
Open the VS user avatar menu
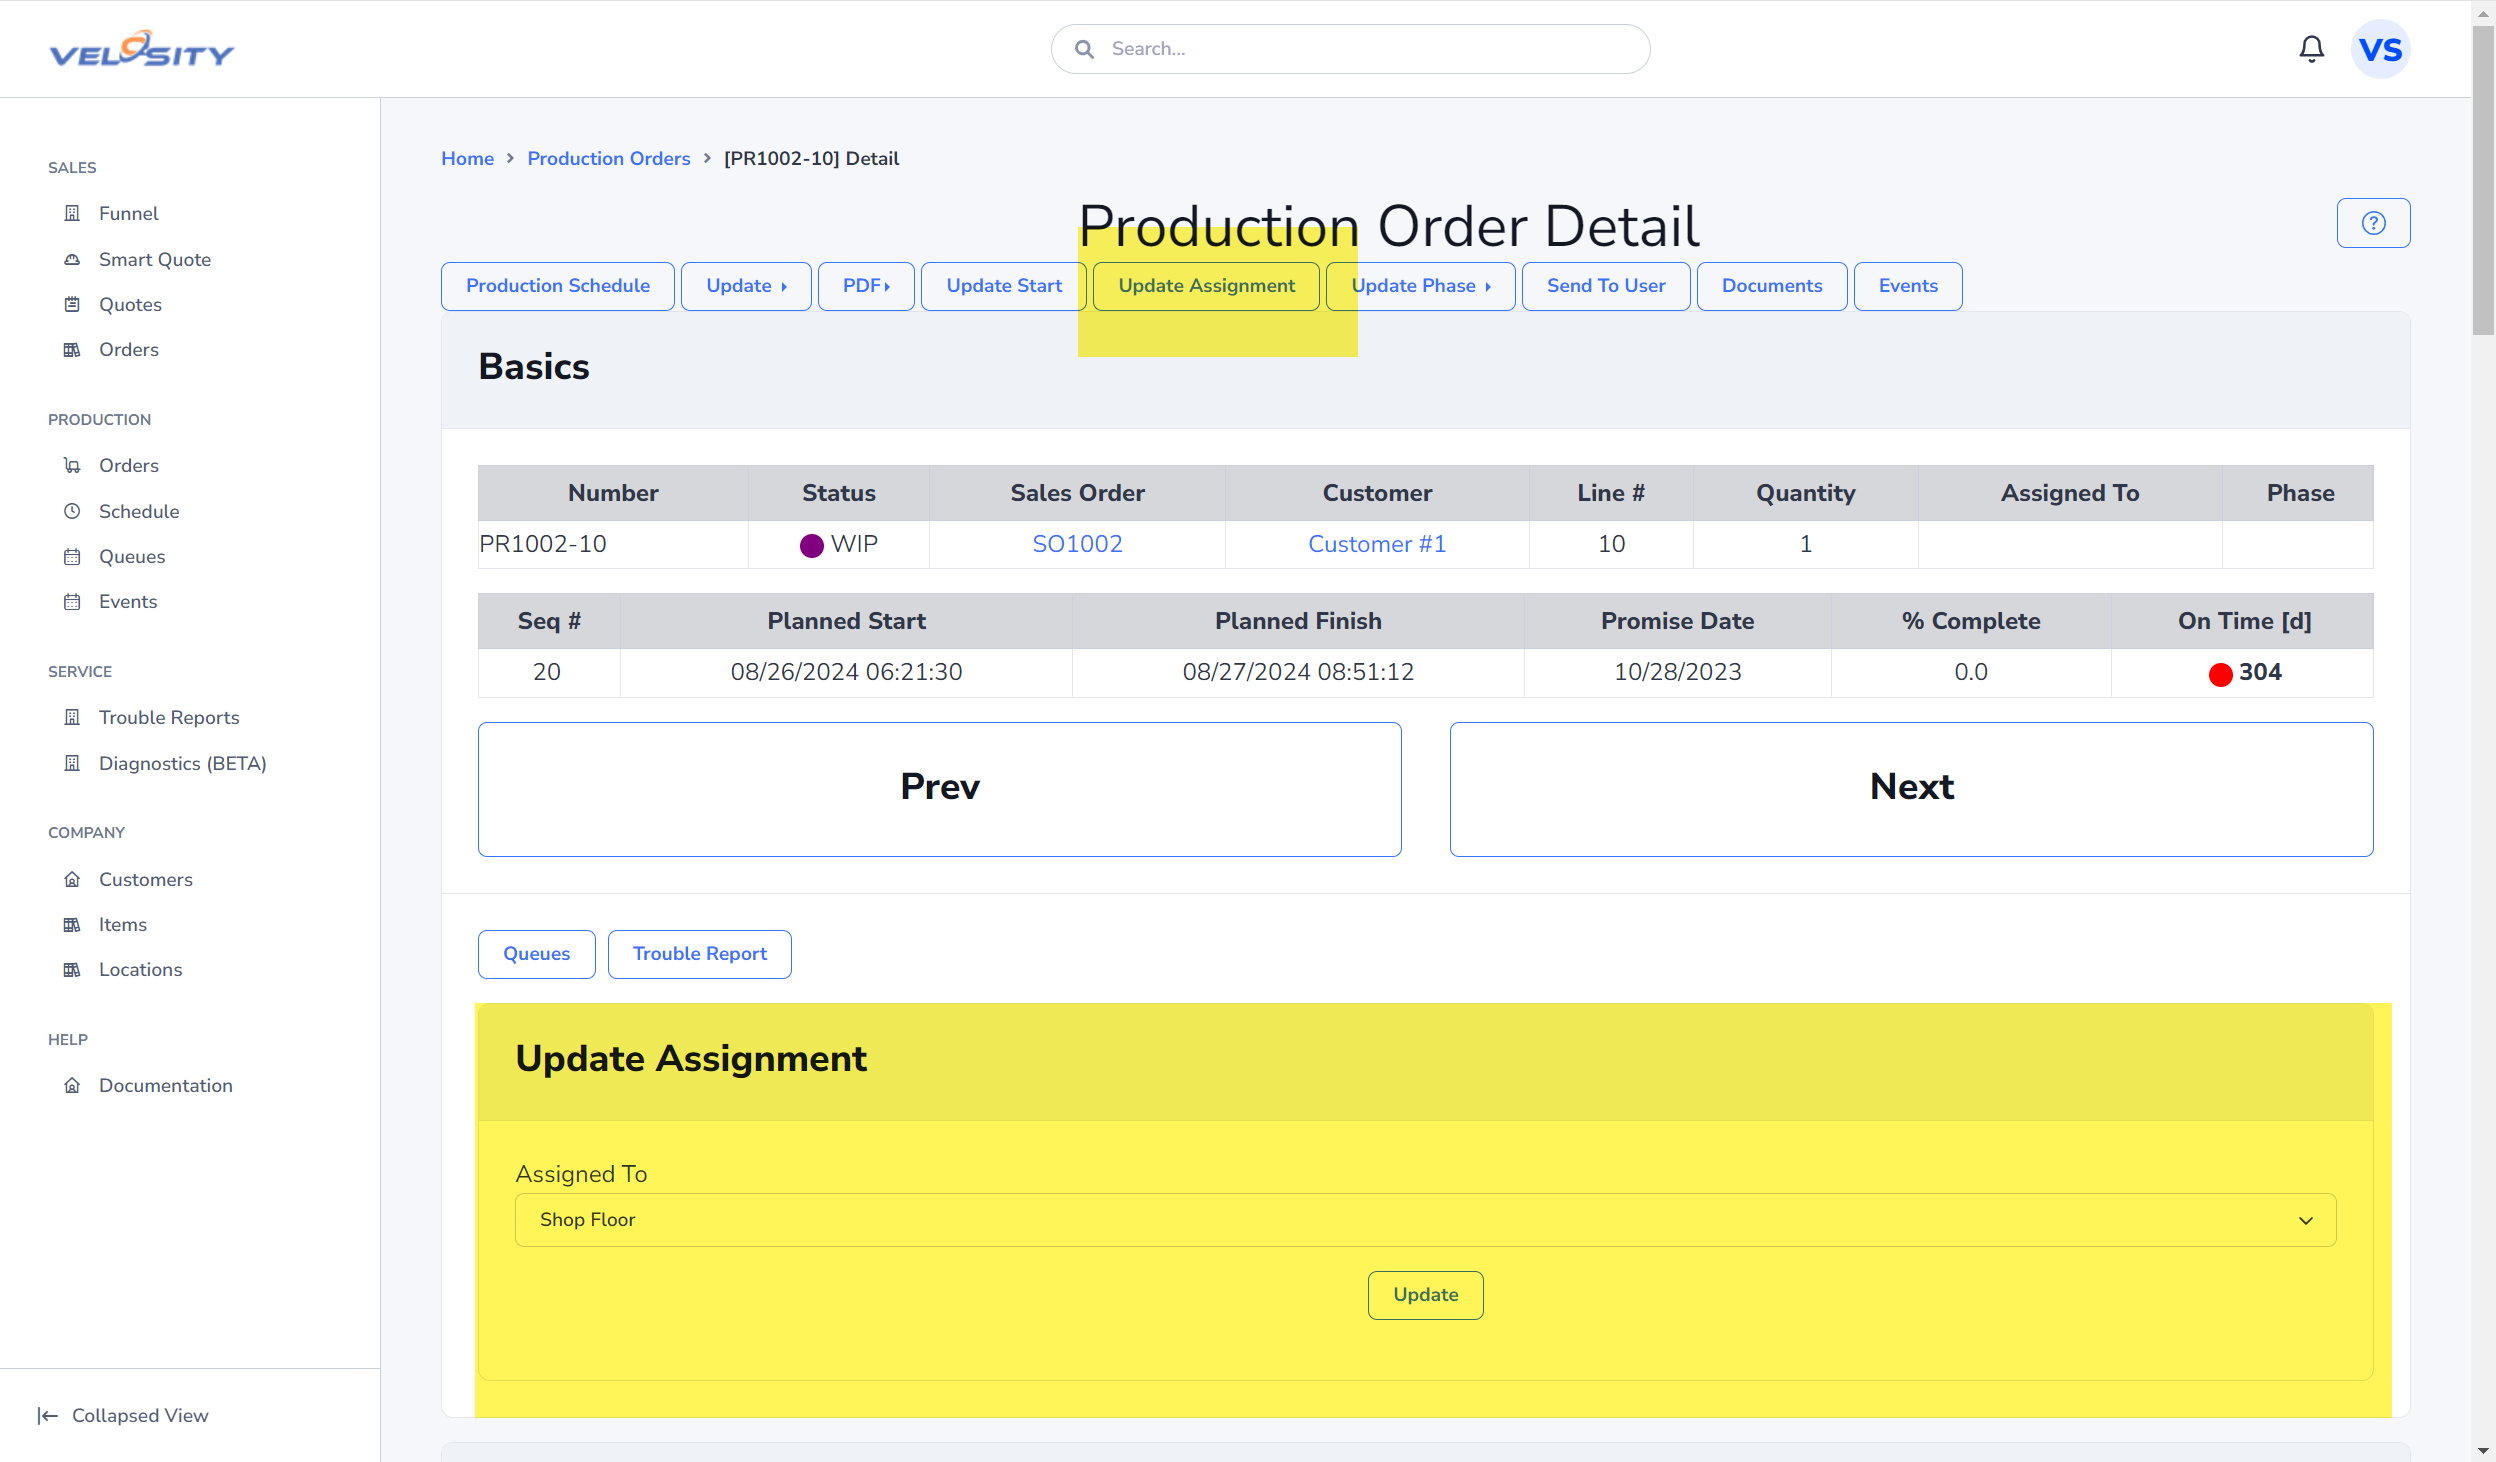(2380, 49)
